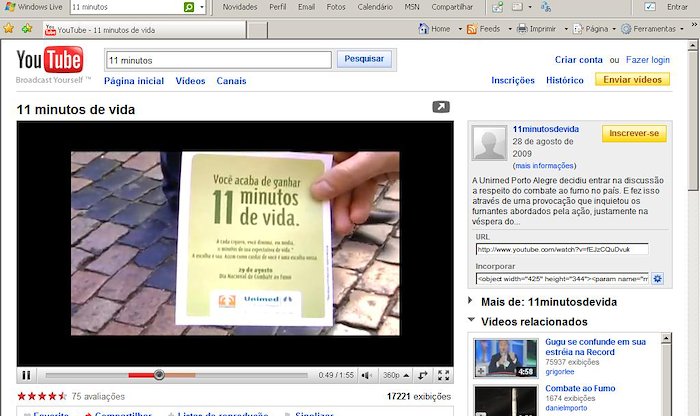Click the Pesquisar search button
Screen dimensions: 700x416
click(364, 59)
